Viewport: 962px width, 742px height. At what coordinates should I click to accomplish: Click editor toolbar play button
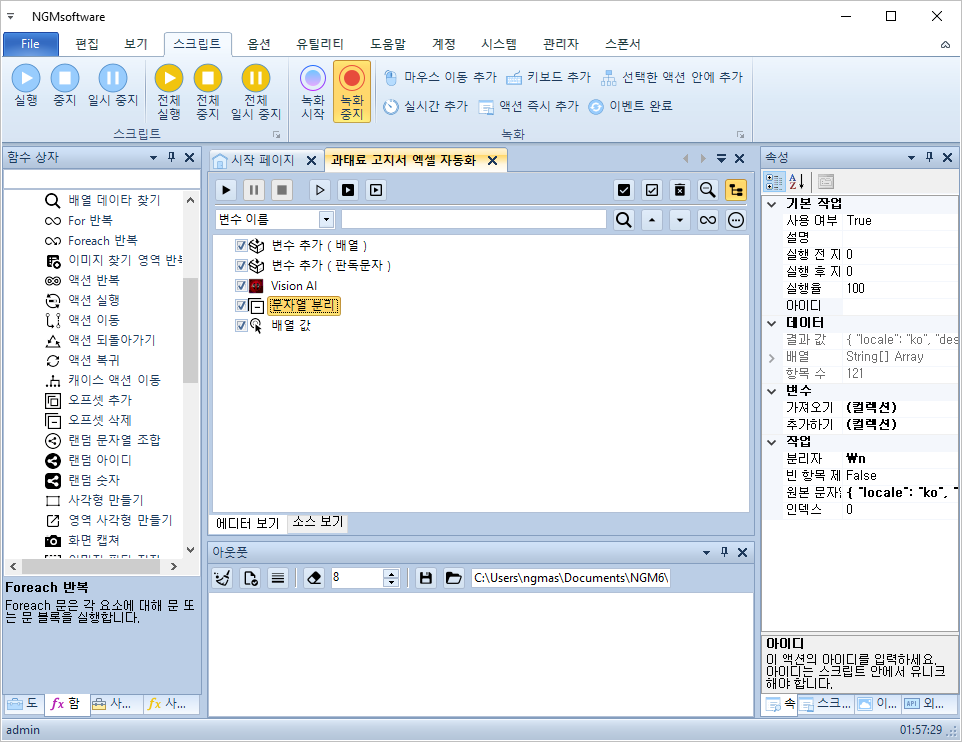226,190
